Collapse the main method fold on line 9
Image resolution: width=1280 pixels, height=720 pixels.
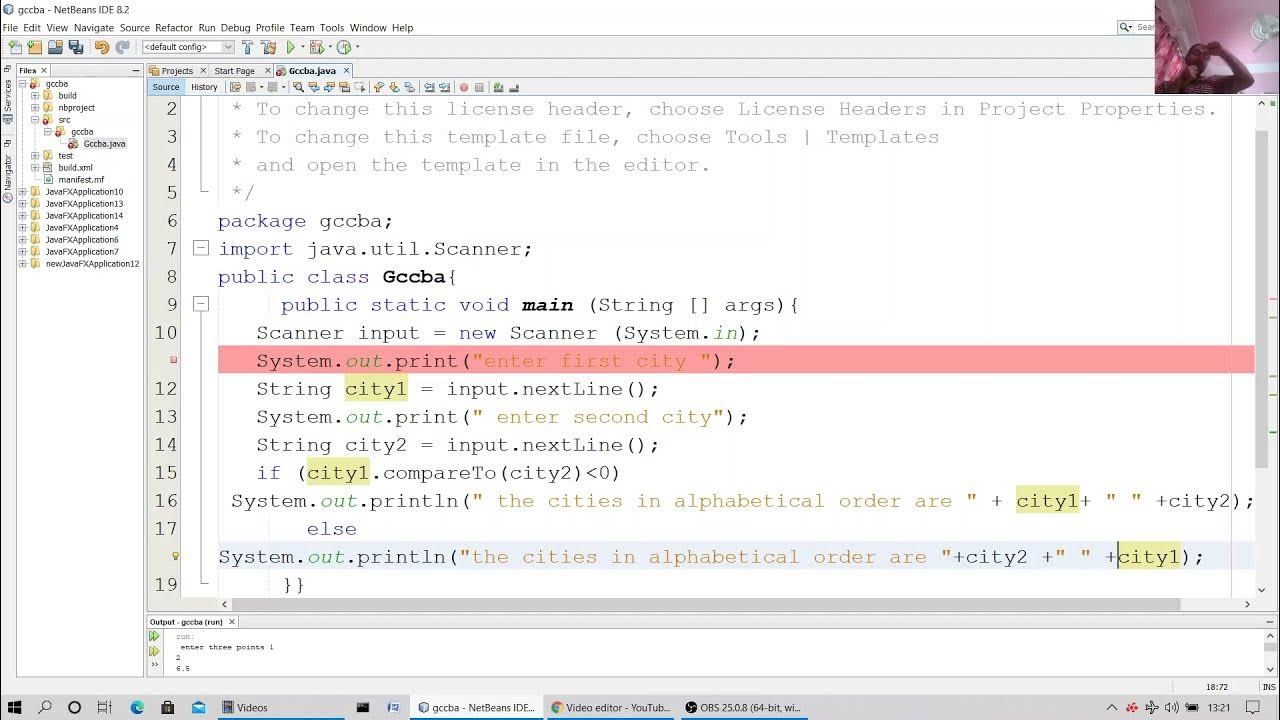pyautogui.click(x=201, y=304)
